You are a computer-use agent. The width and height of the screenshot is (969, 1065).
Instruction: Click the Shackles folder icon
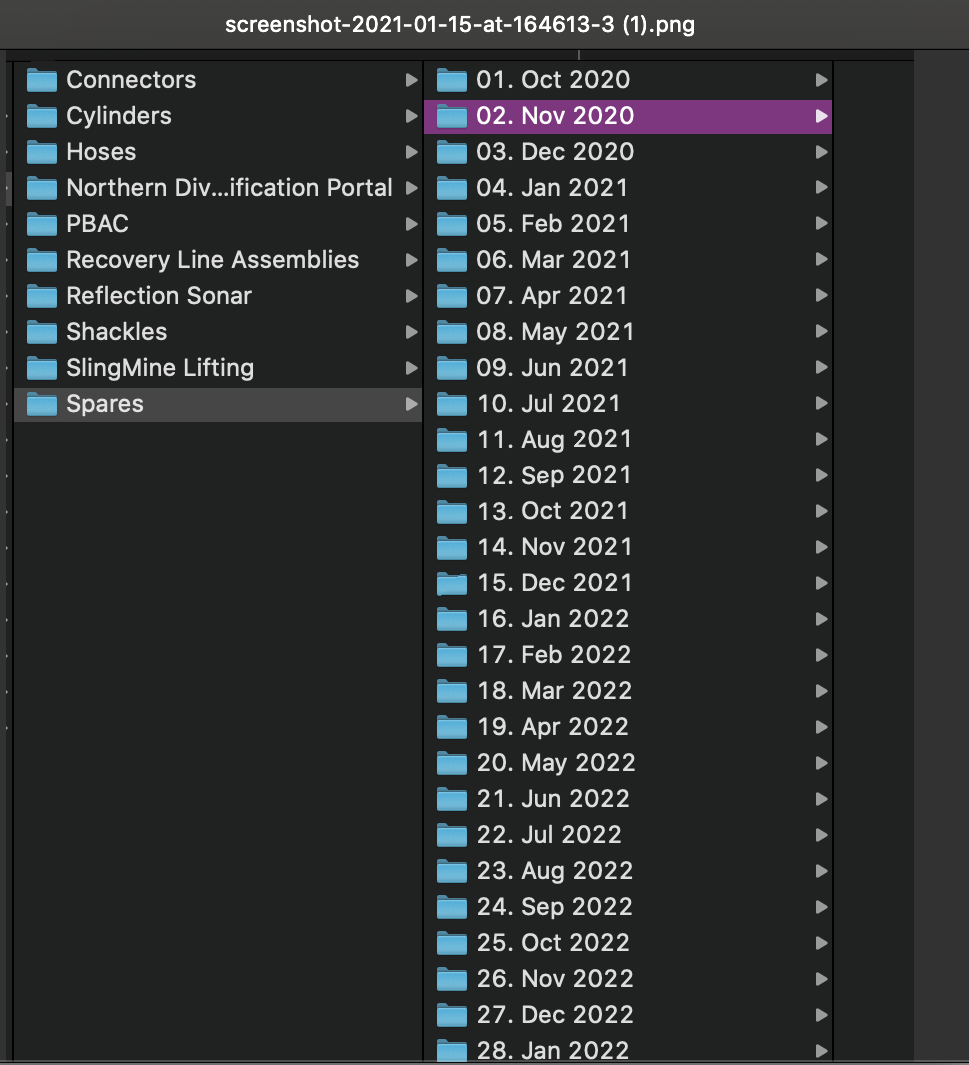coord(42,332)
